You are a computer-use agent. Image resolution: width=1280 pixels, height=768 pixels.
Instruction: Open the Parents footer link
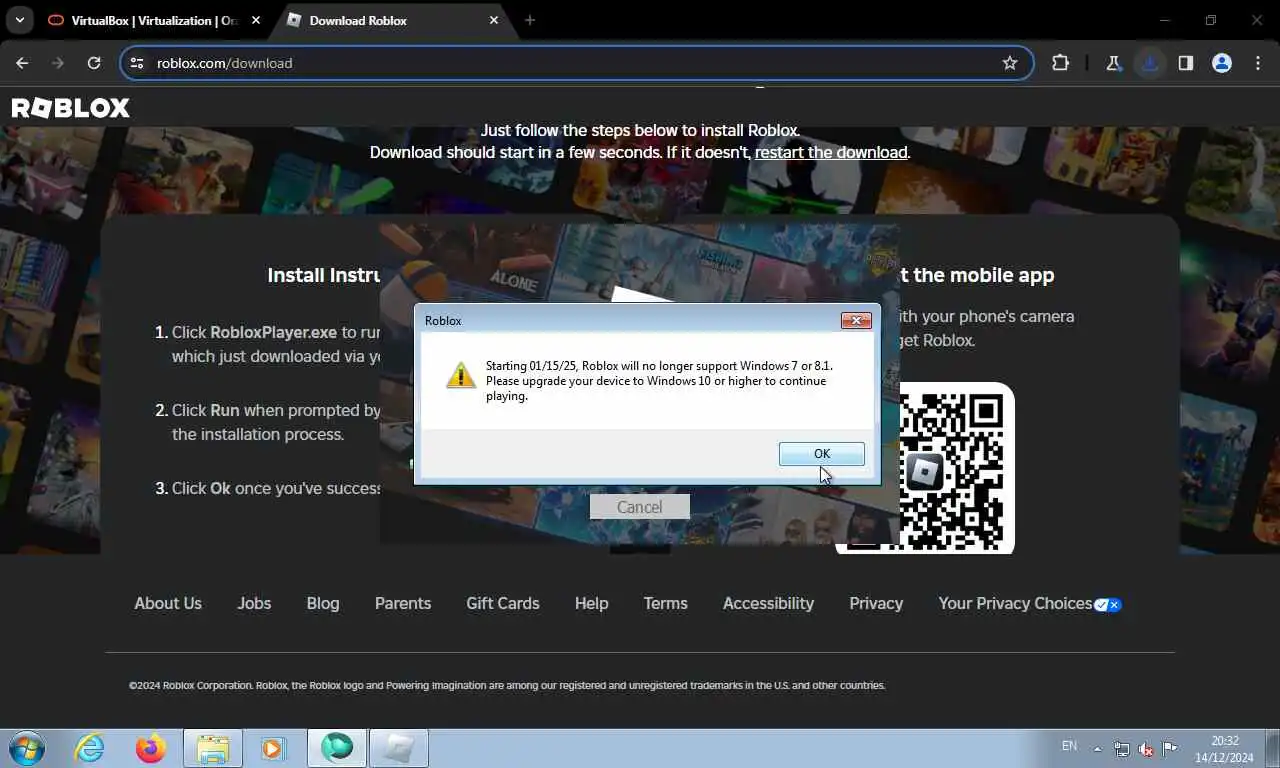pos(403,603)
